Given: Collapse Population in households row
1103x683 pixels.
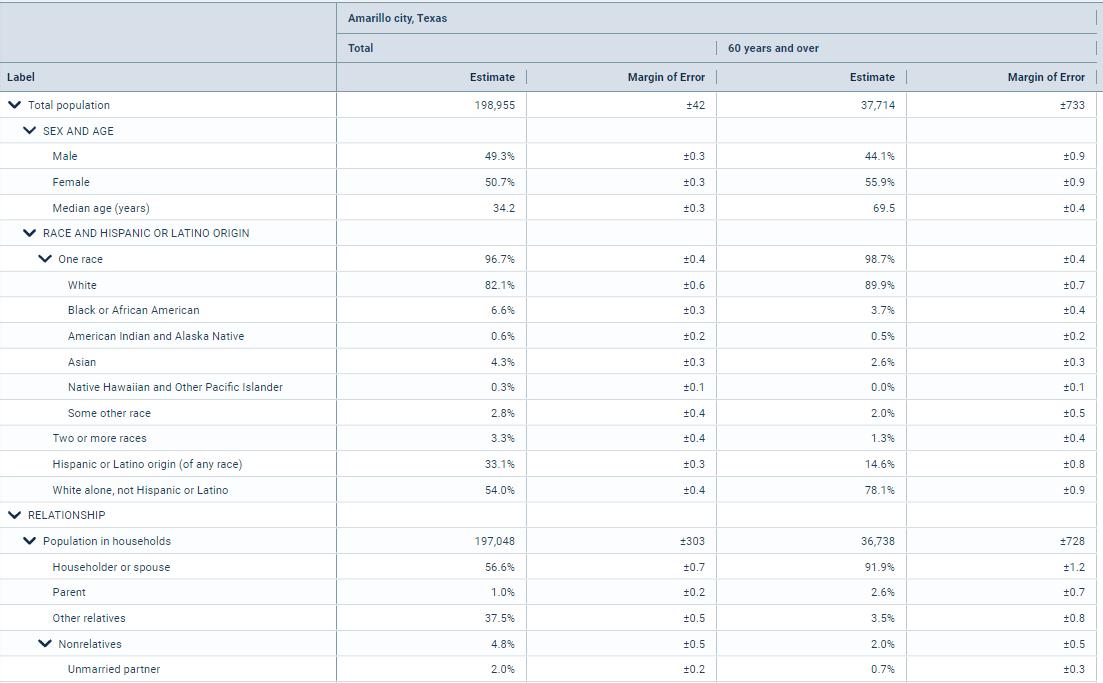Looking at the screenshot, I should [x=29, y=541].
